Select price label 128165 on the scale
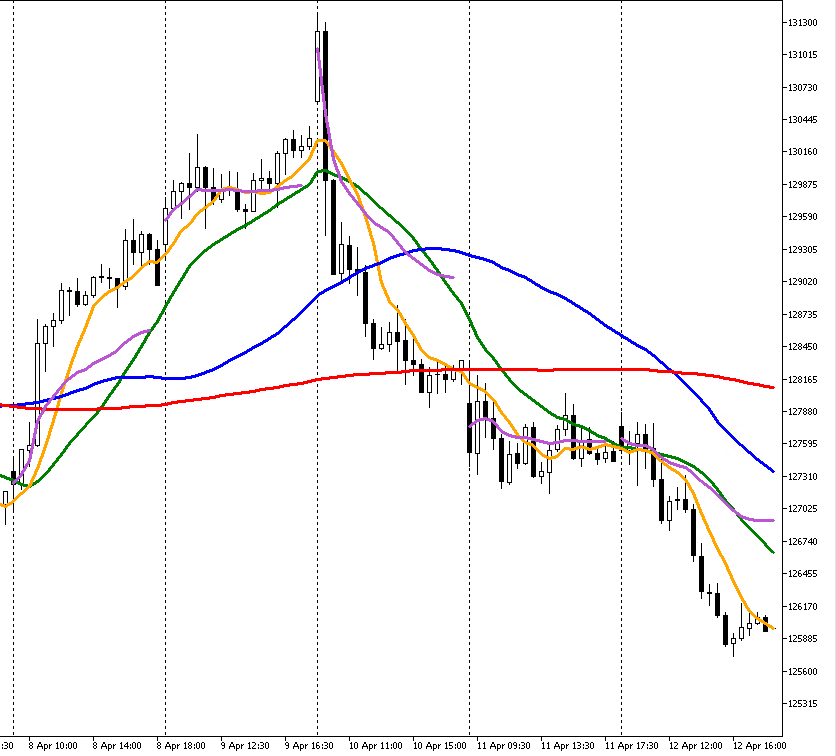This screenshot has width=836, height=756. (802, 380)
